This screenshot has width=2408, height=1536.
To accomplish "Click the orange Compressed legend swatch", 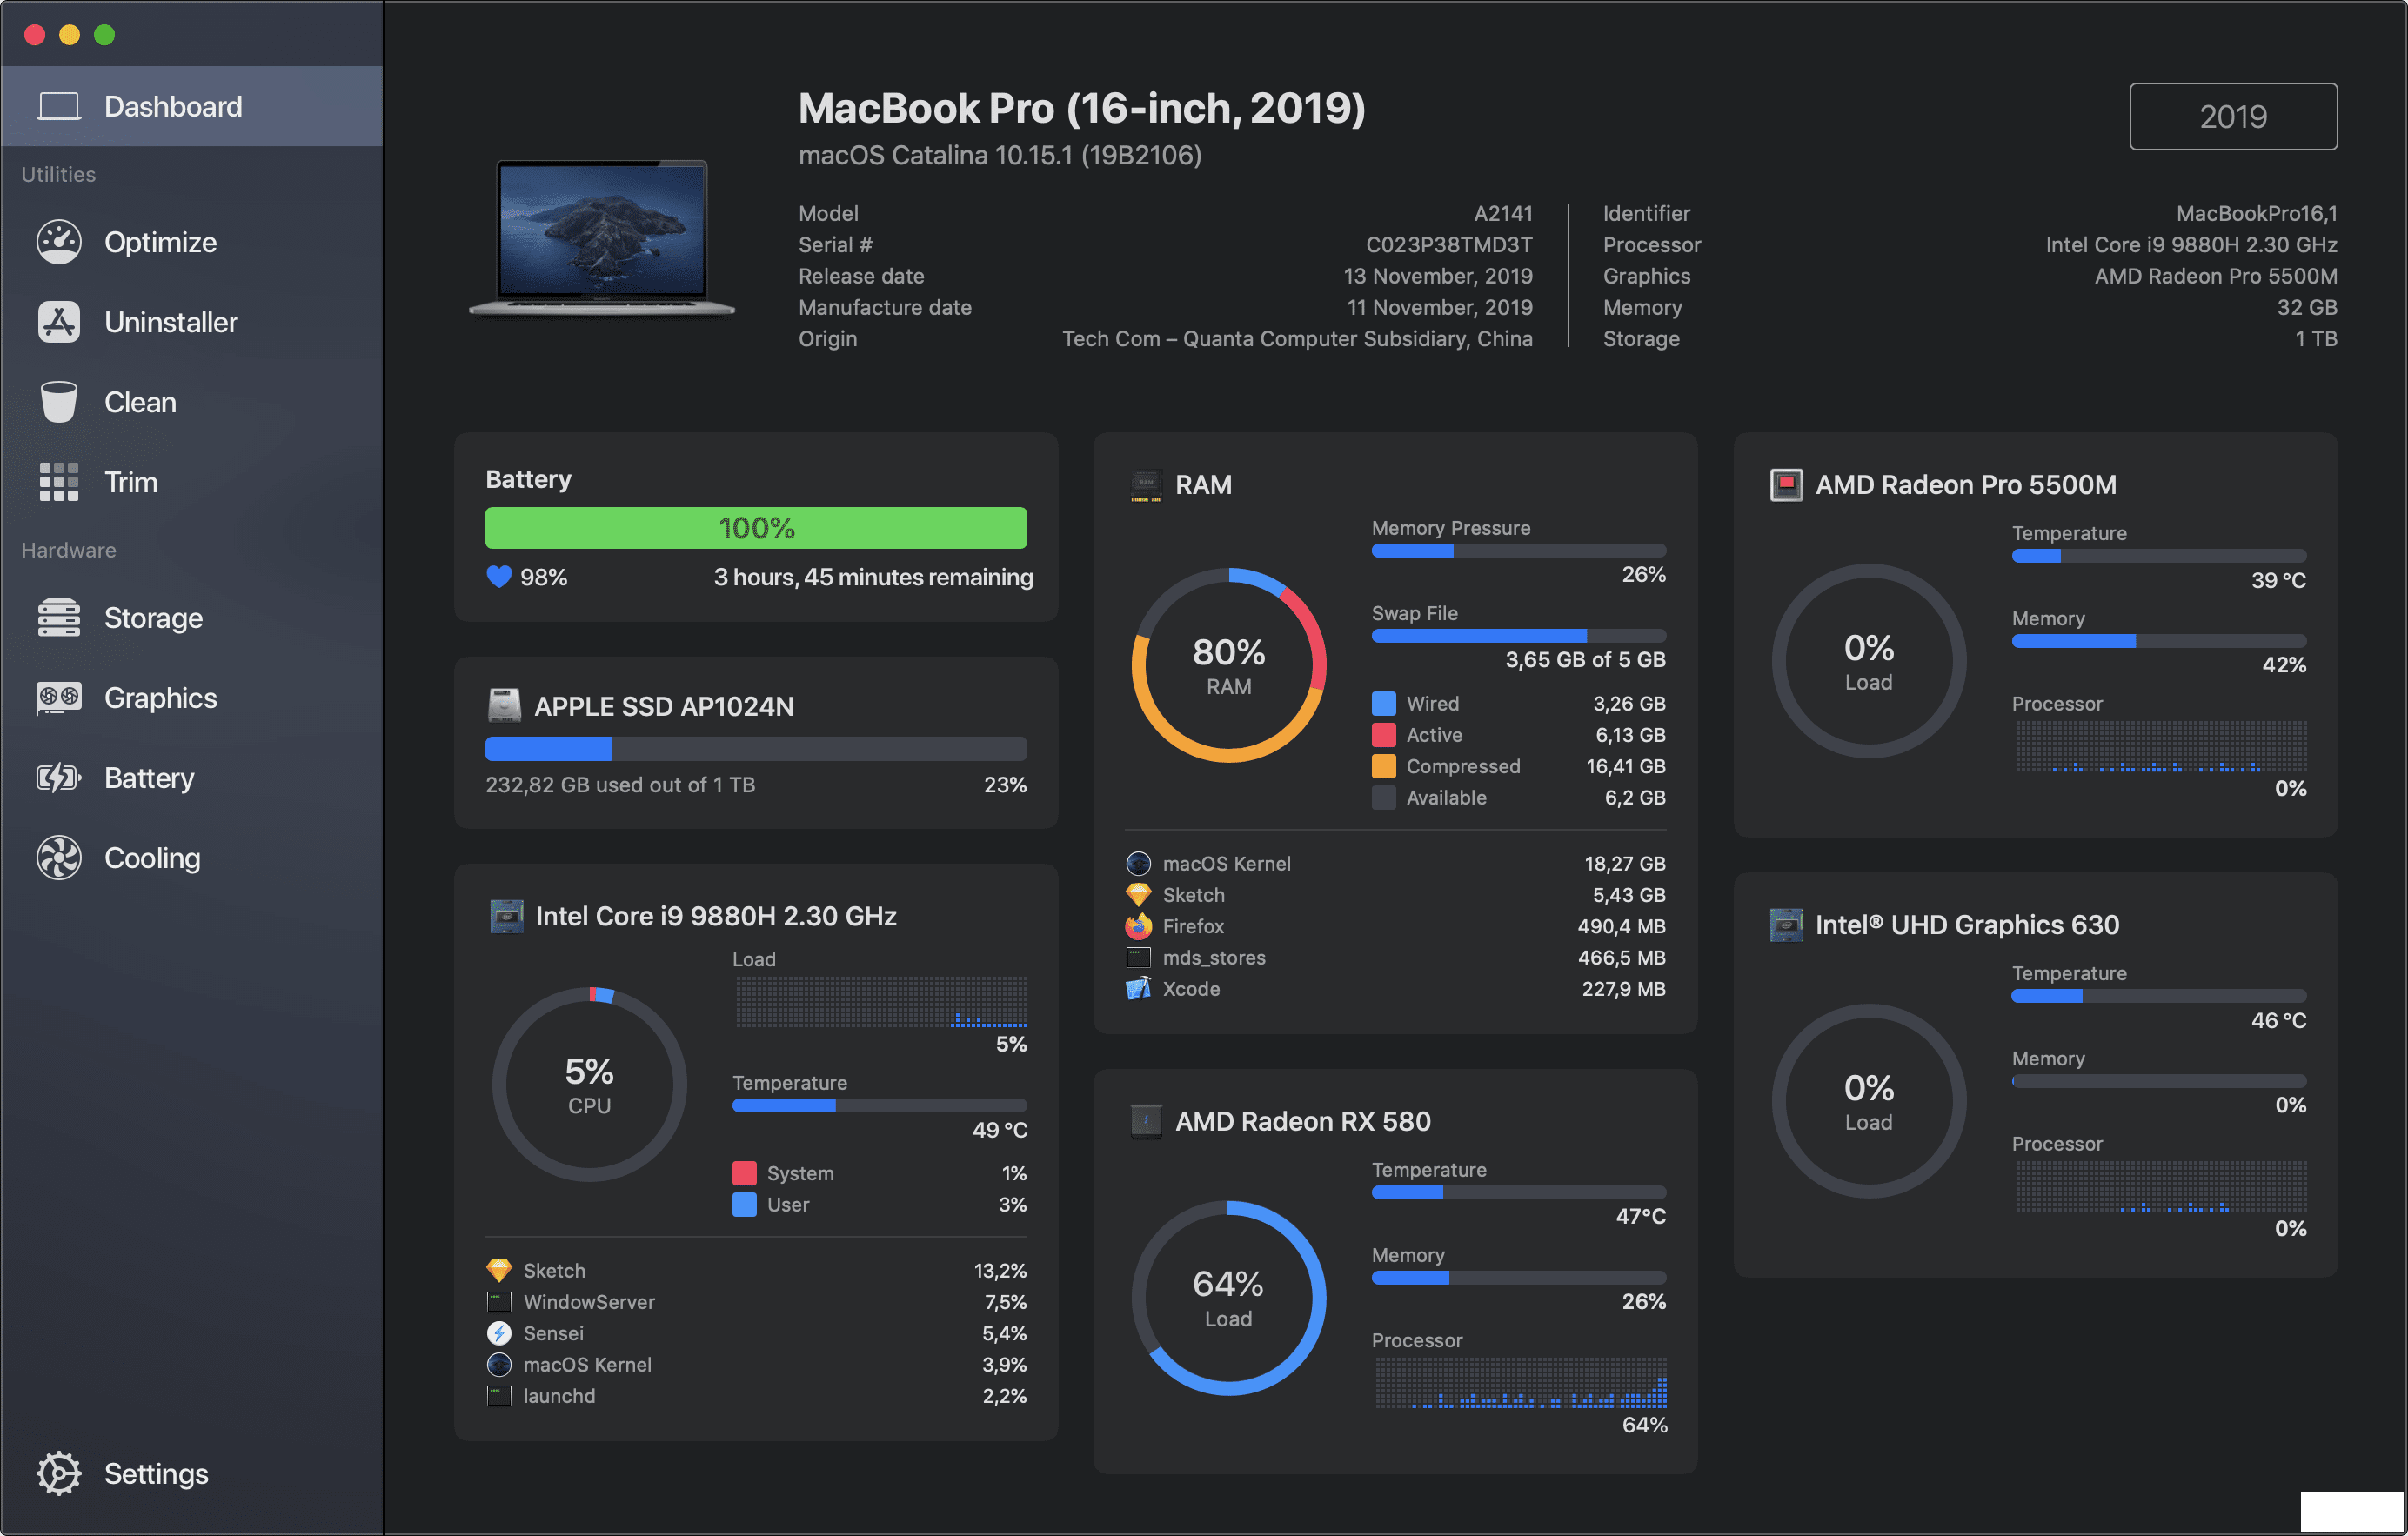I will [x=1383, y=766].
